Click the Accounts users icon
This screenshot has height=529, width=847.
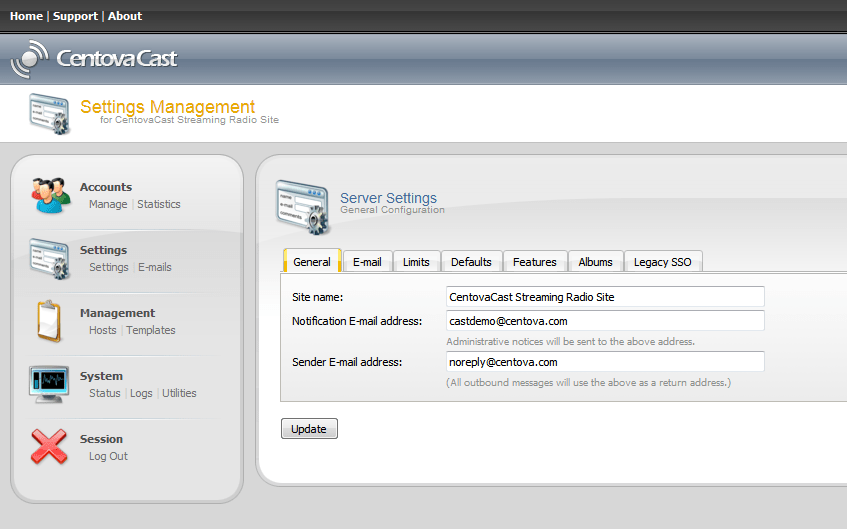tap(51, 195)
